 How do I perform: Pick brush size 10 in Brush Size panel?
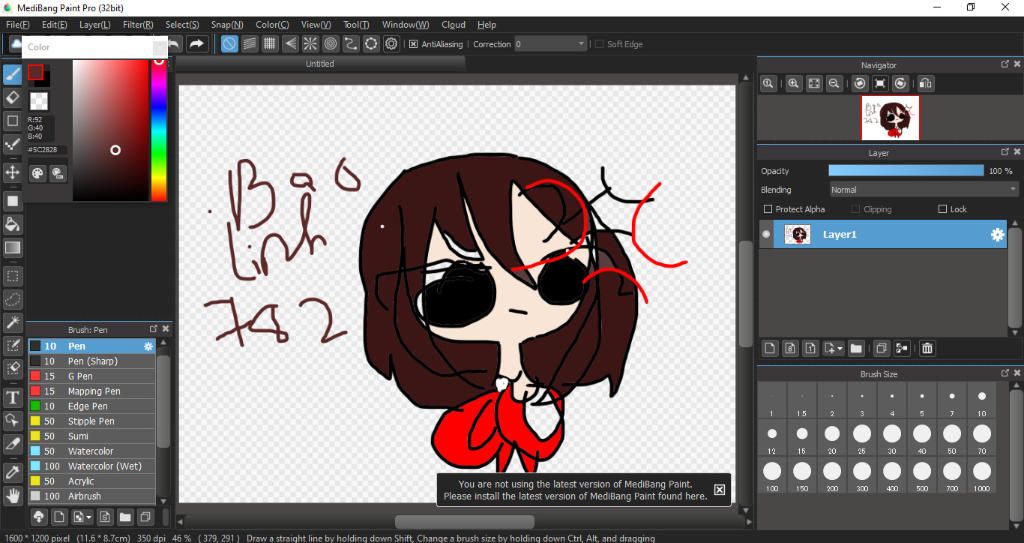point(982,401)
